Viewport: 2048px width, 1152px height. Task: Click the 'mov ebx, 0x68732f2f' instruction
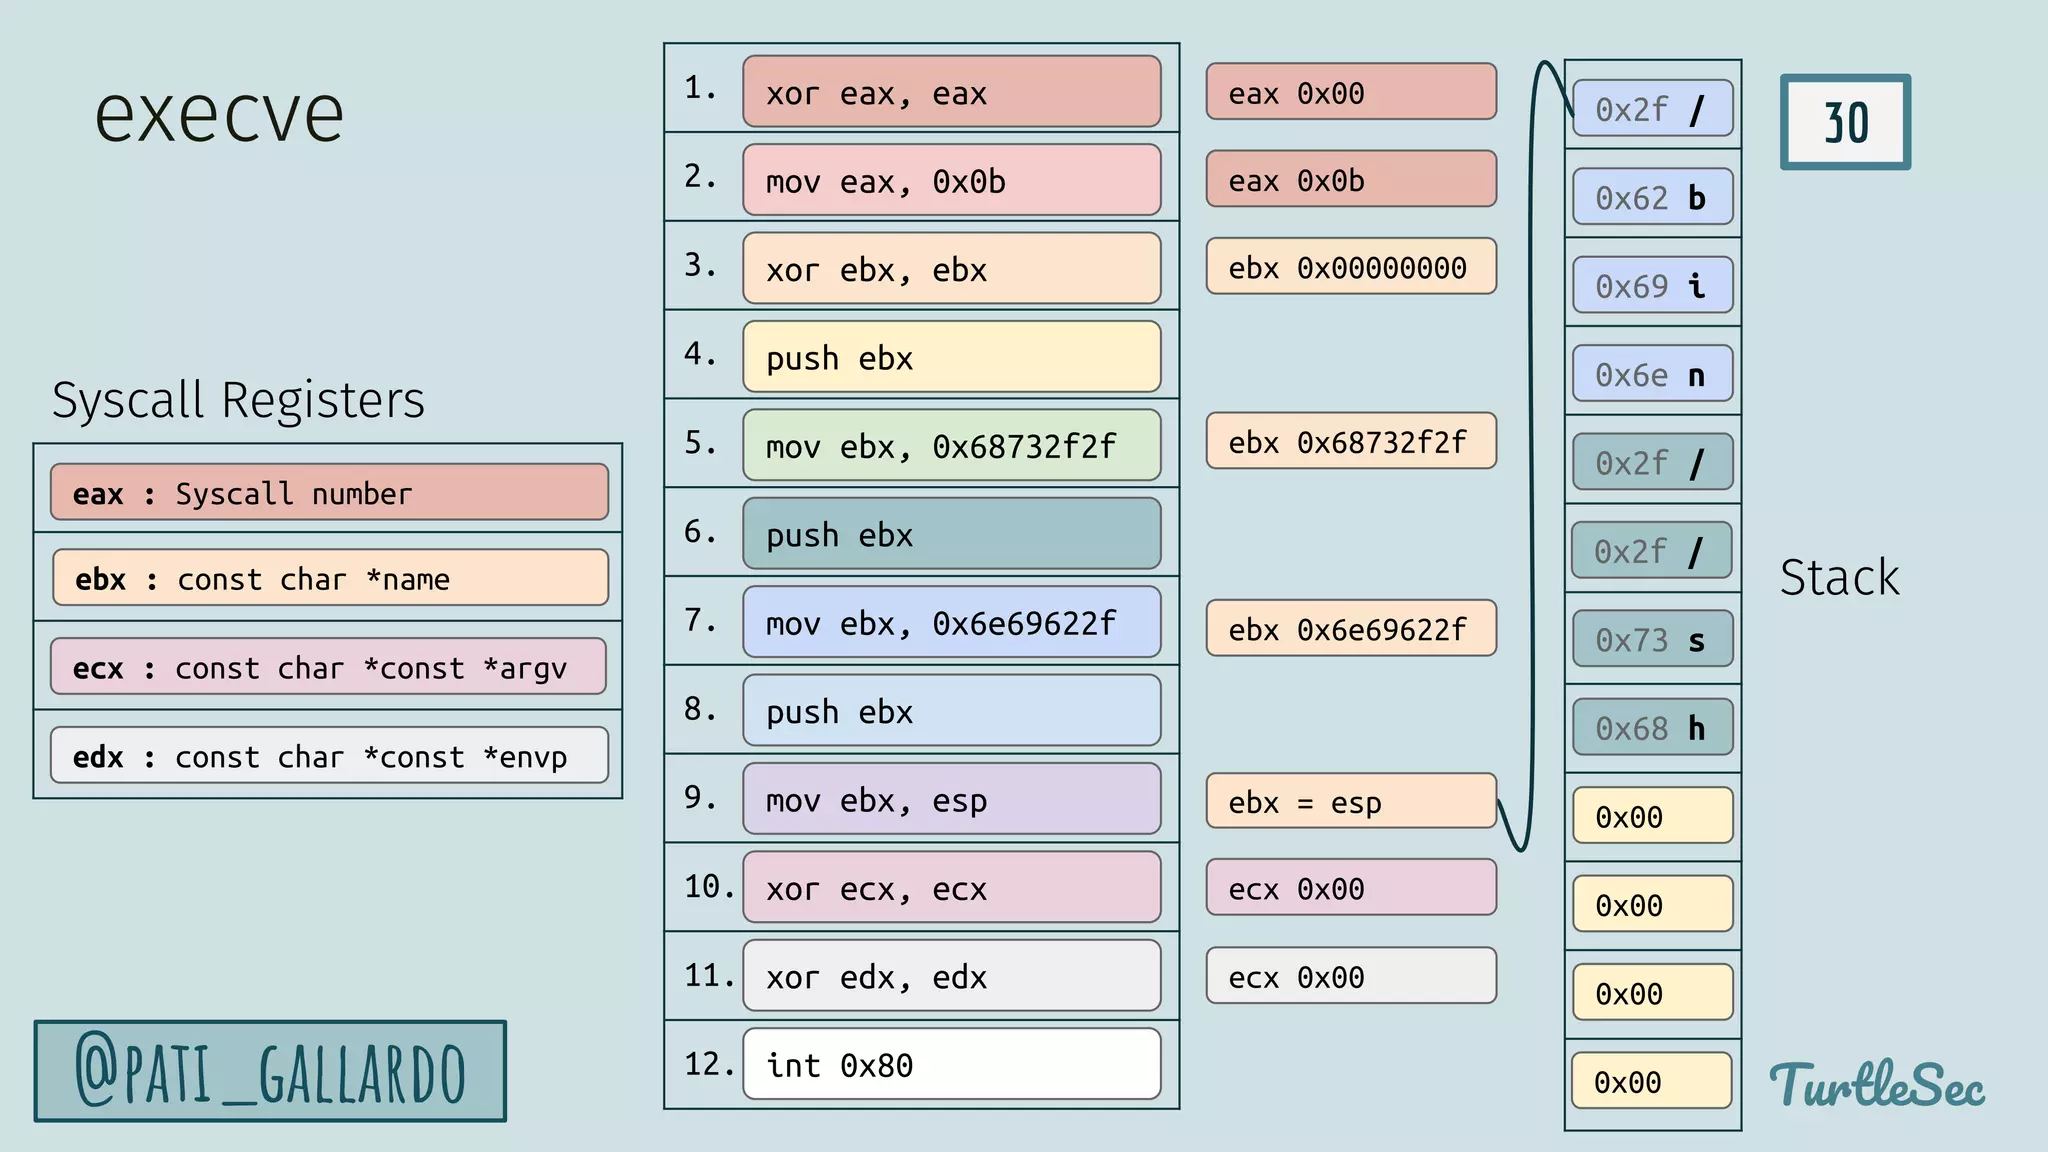(951, 445)
